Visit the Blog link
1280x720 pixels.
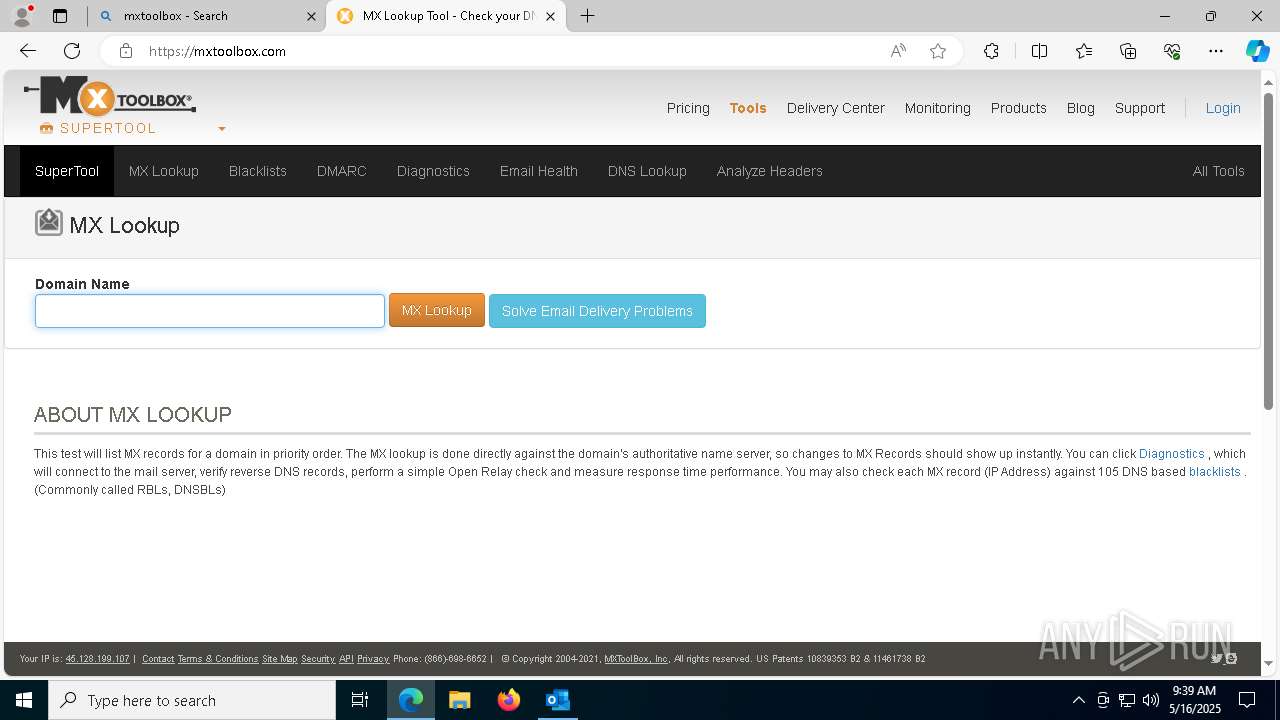(1081, 108)
